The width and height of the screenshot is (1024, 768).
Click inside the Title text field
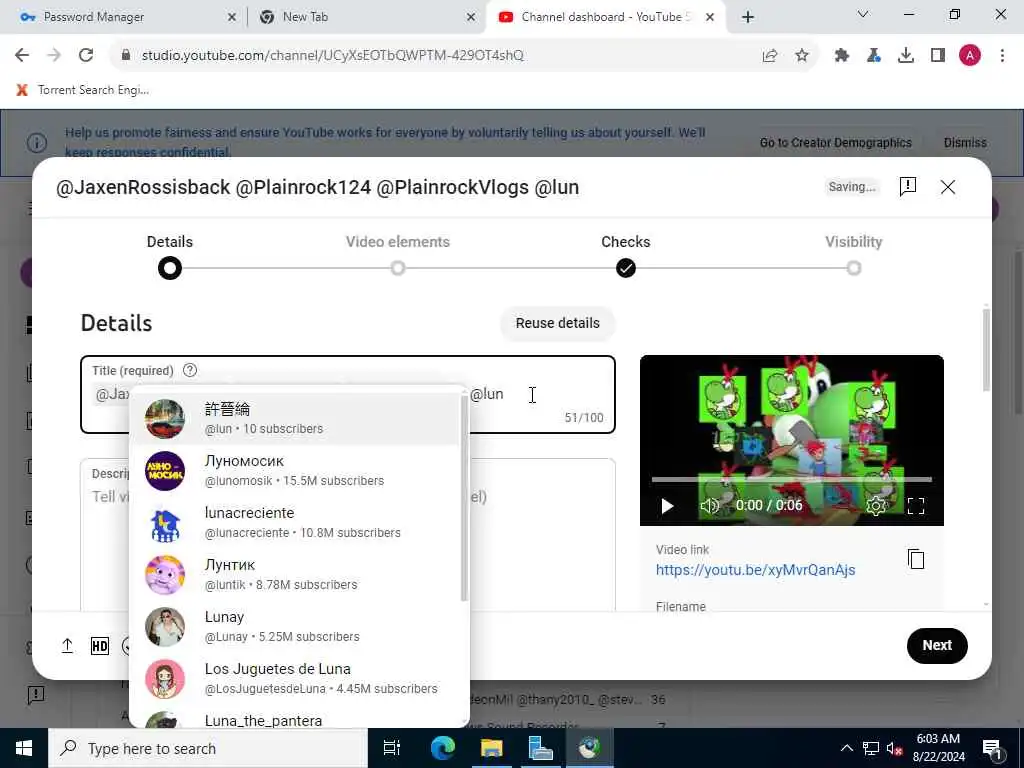[x=347, y=394]
